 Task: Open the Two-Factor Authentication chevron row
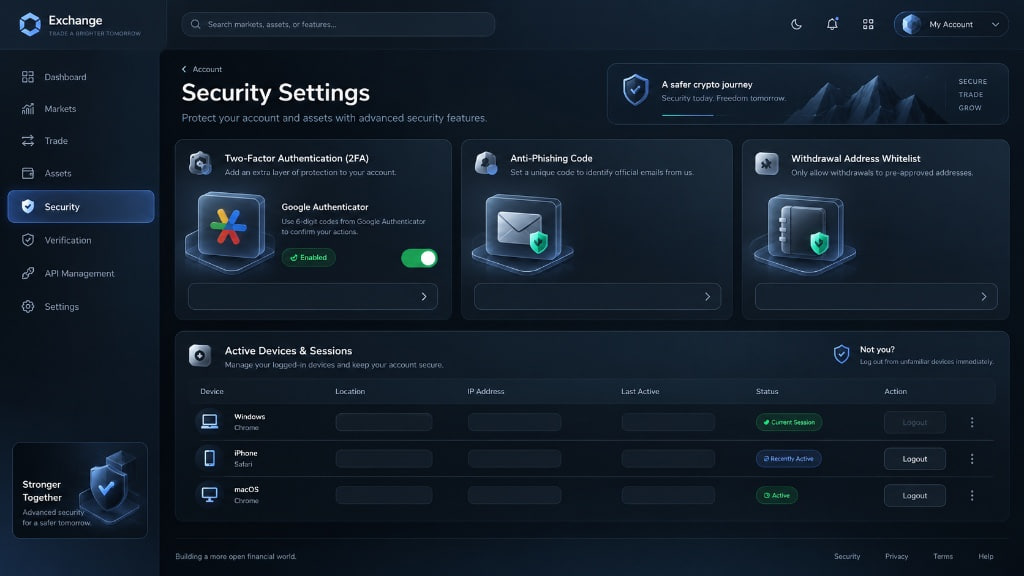[313, 296]
